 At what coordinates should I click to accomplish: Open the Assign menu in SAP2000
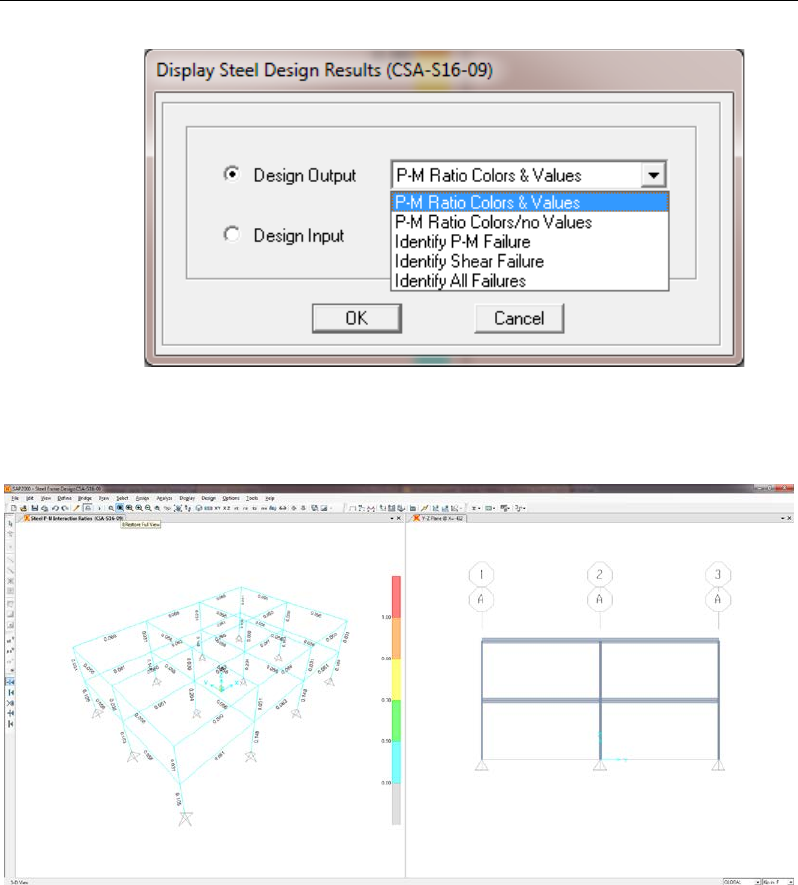pyautogui.click(x=142, y=498)
